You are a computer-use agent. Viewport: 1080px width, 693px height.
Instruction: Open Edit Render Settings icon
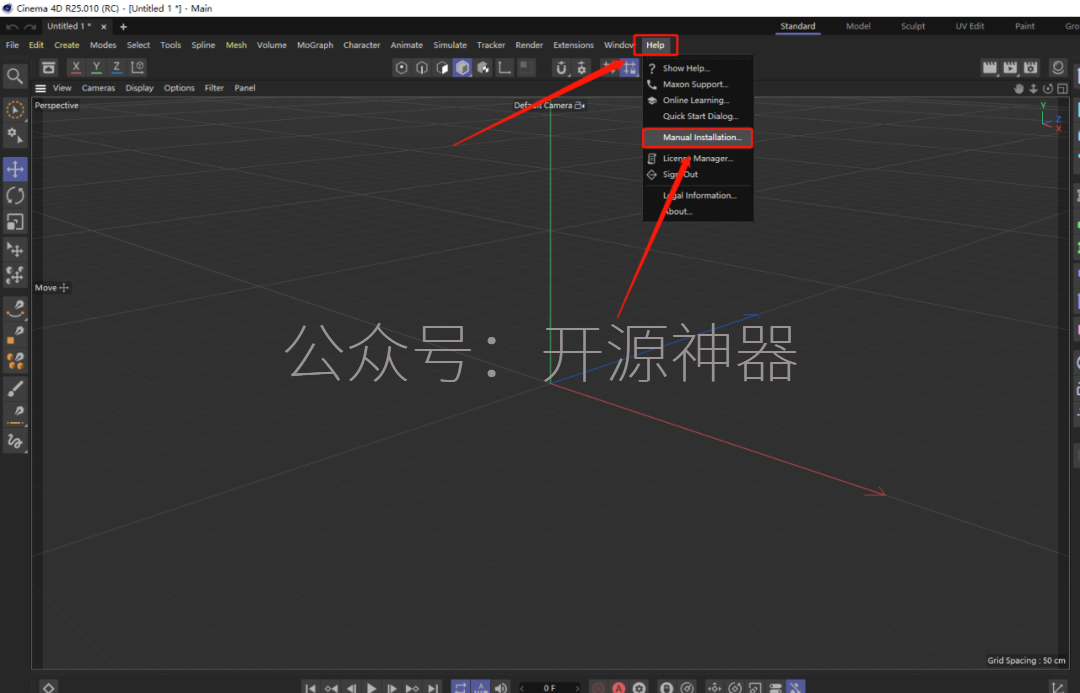1030,68
